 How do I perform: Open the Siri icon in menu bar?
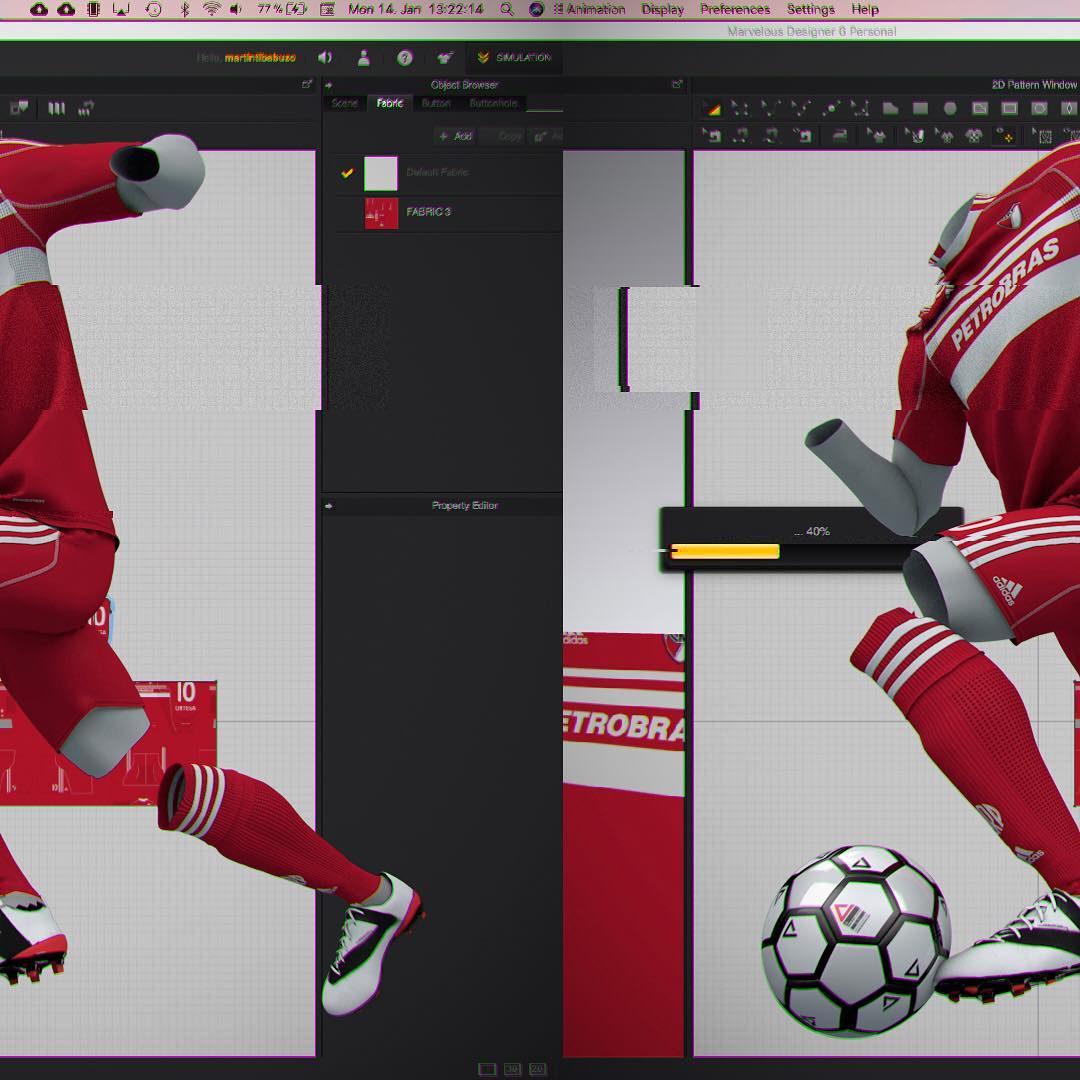pyautogui.click(x=536, y=10)
